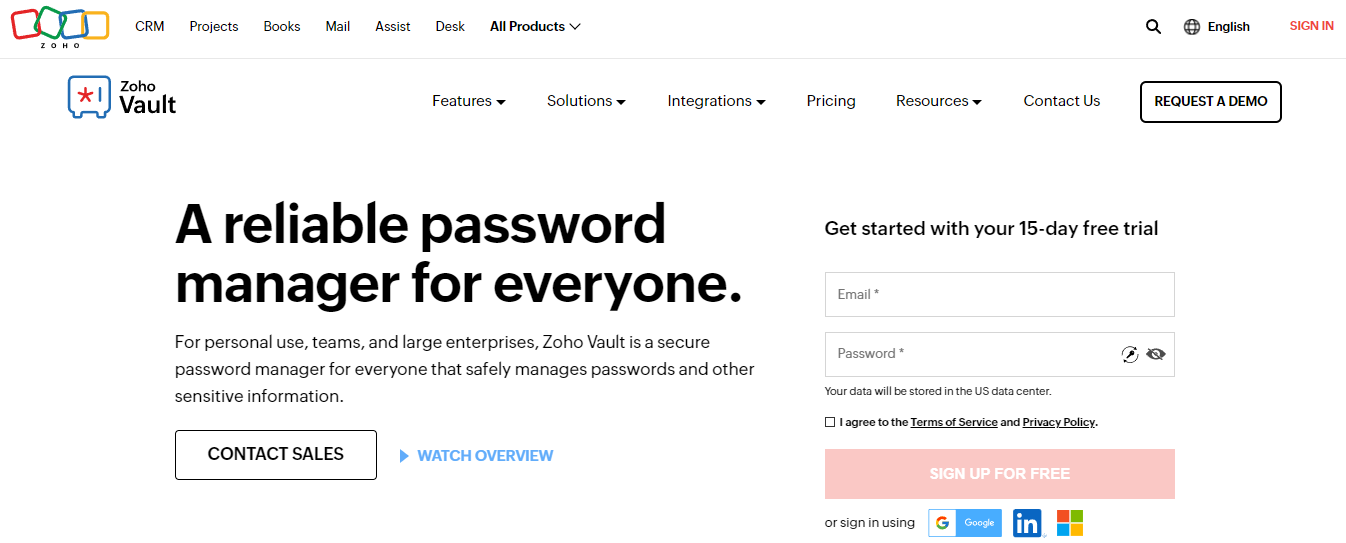
Task: Play the Watch Overview triangle icon
Action: (405, 456)
